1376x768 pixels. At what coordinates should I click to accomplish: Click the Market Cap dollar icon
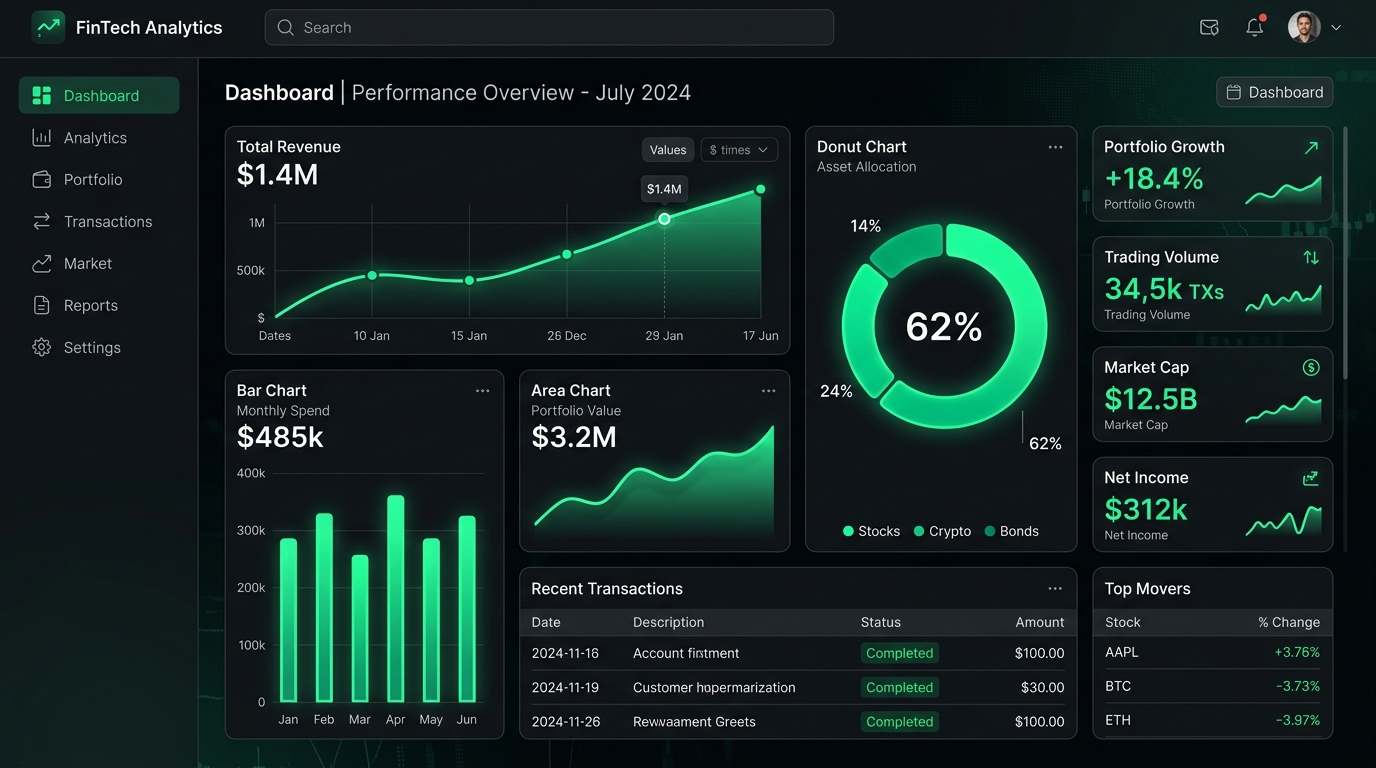tap(1311, 368)
